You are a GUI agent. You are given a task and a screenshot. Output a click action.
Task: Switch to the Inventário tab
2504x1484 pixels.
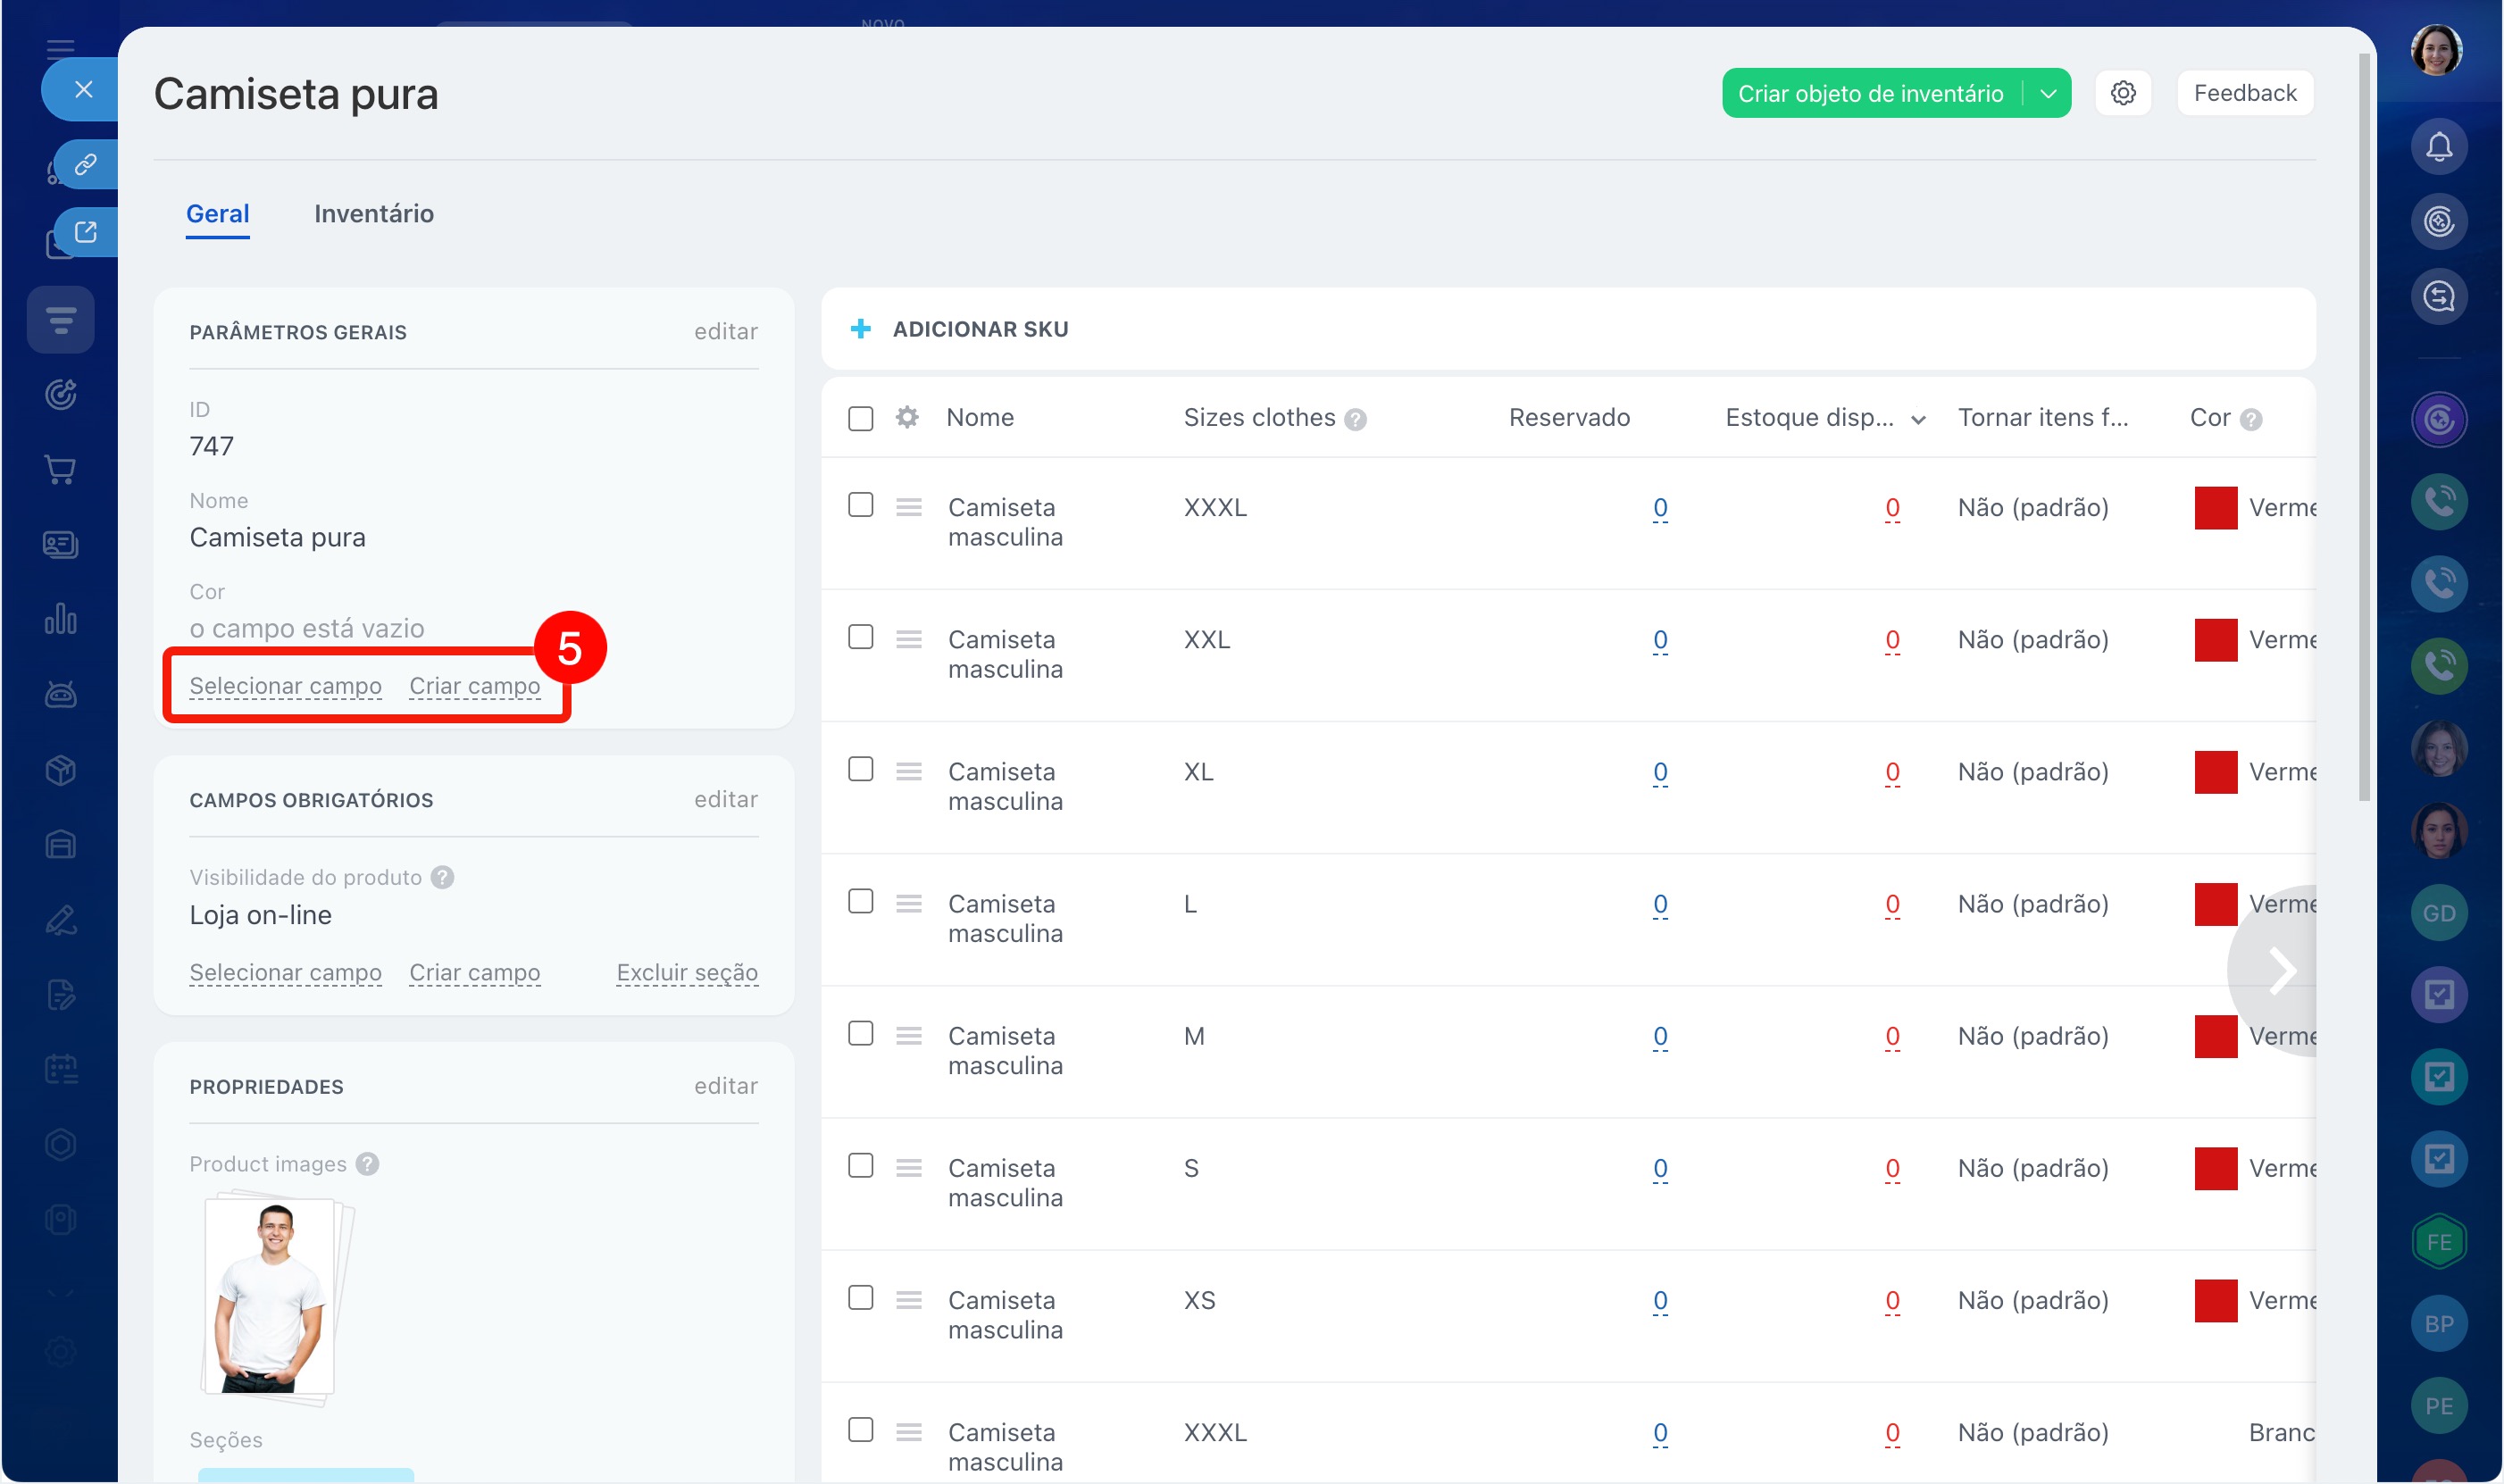point(373,213)
